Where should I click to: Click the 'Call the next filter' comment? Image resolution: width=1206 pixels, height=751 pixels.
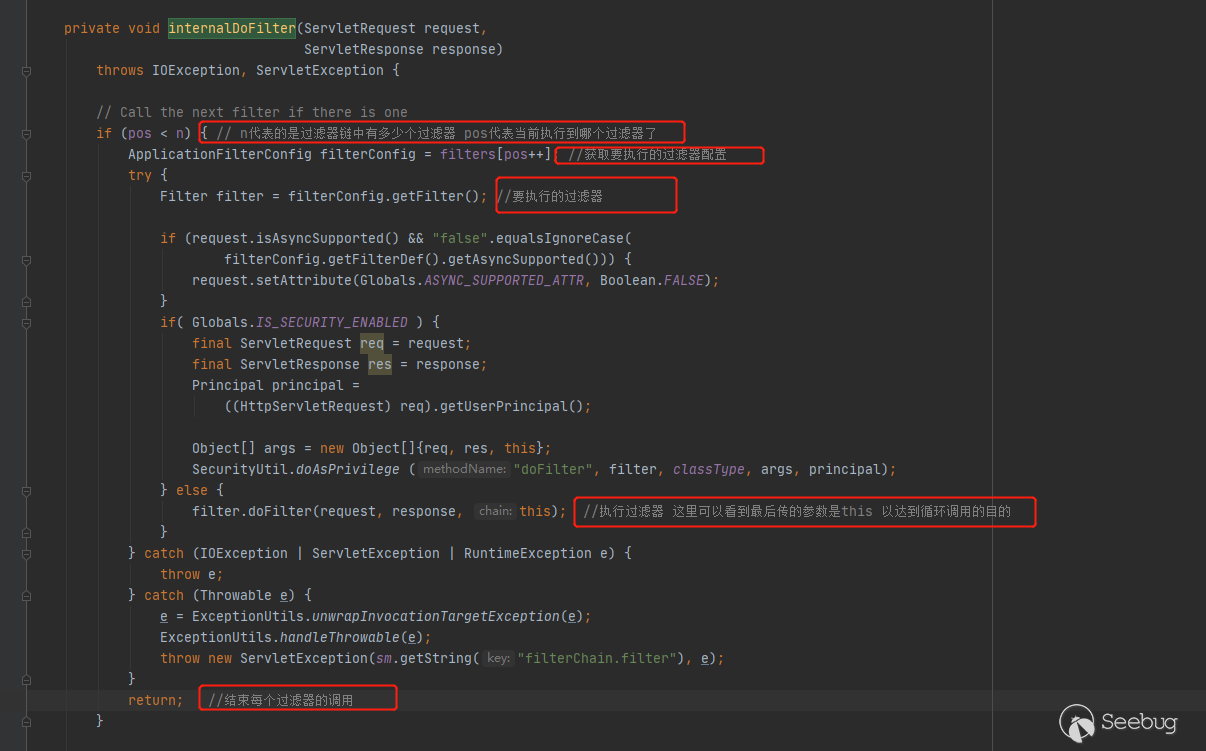point(252,112)
